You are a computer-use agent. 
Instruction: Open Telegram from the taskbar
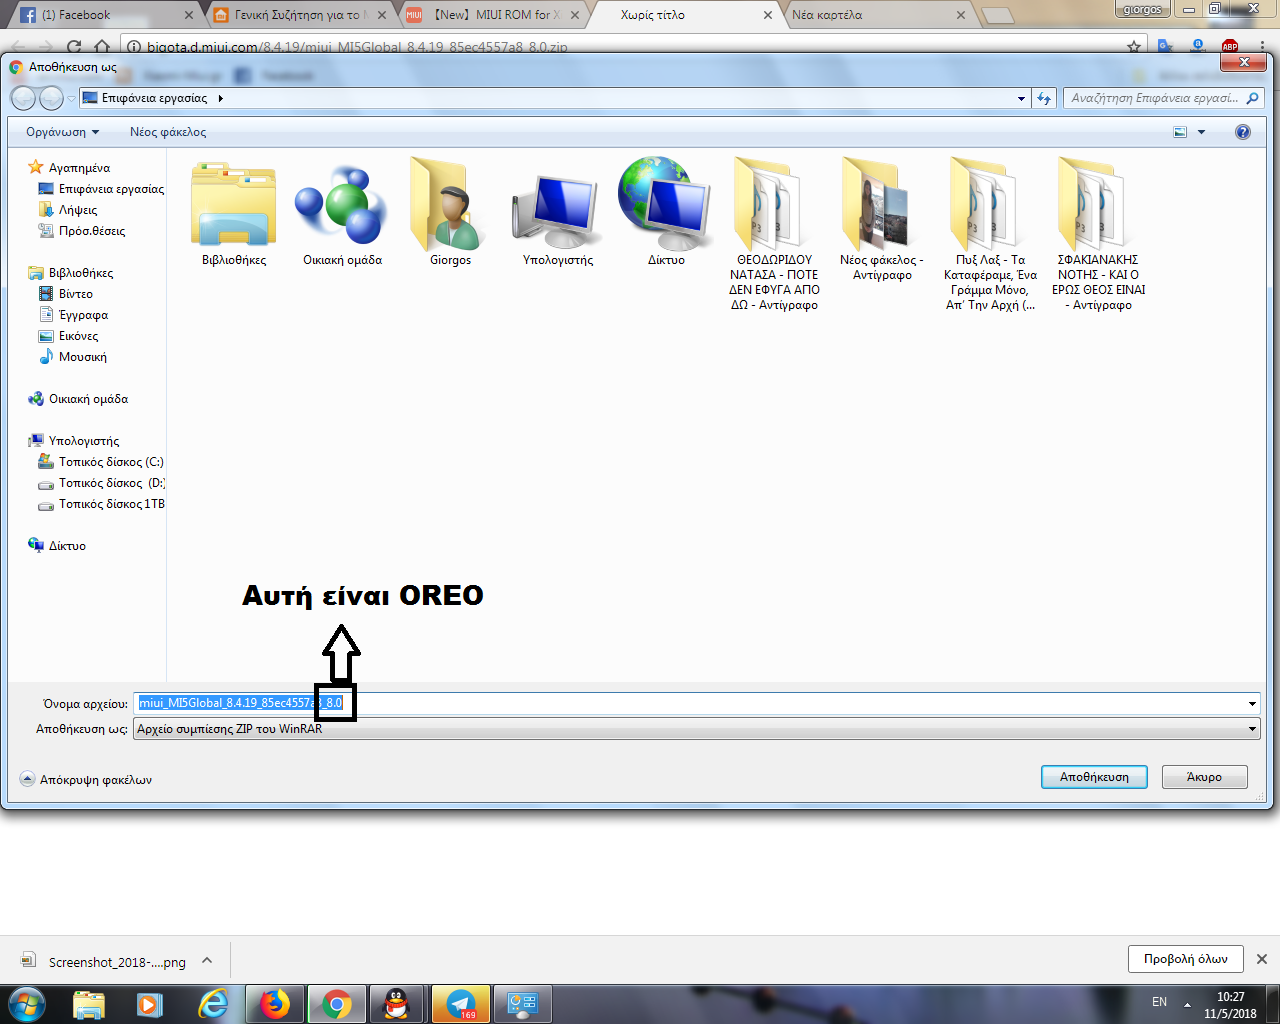[461, 1003]
